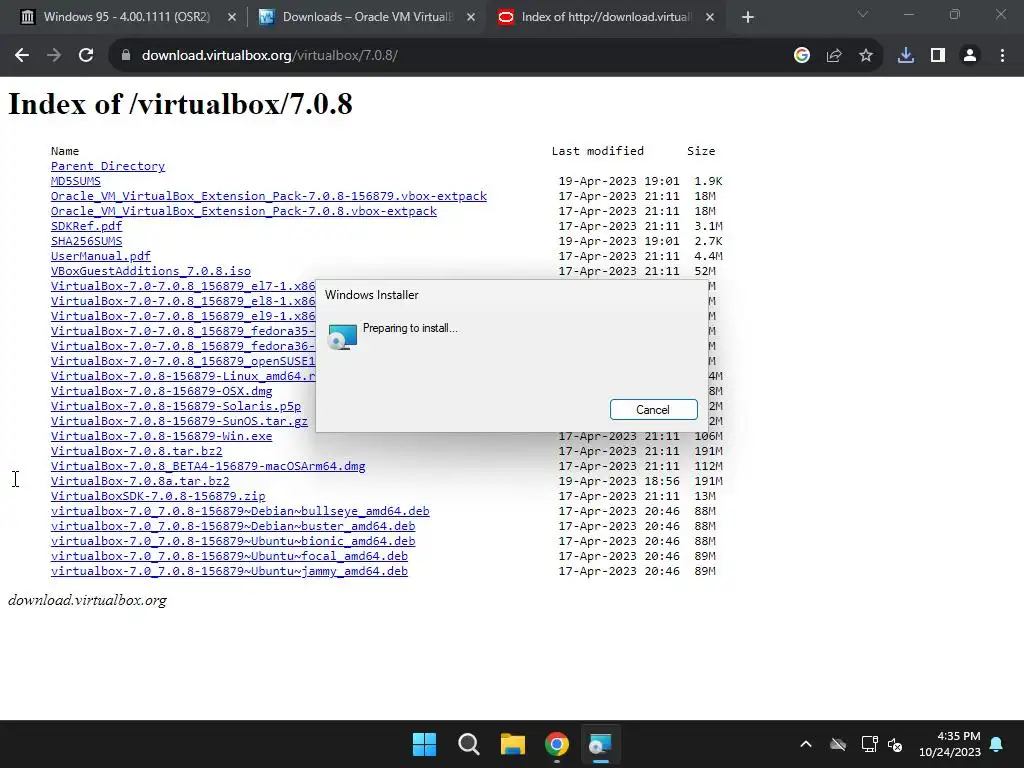Click the el9 VirtualBox rpm link
1024x768 pixels.
click(x=183, y=316)
